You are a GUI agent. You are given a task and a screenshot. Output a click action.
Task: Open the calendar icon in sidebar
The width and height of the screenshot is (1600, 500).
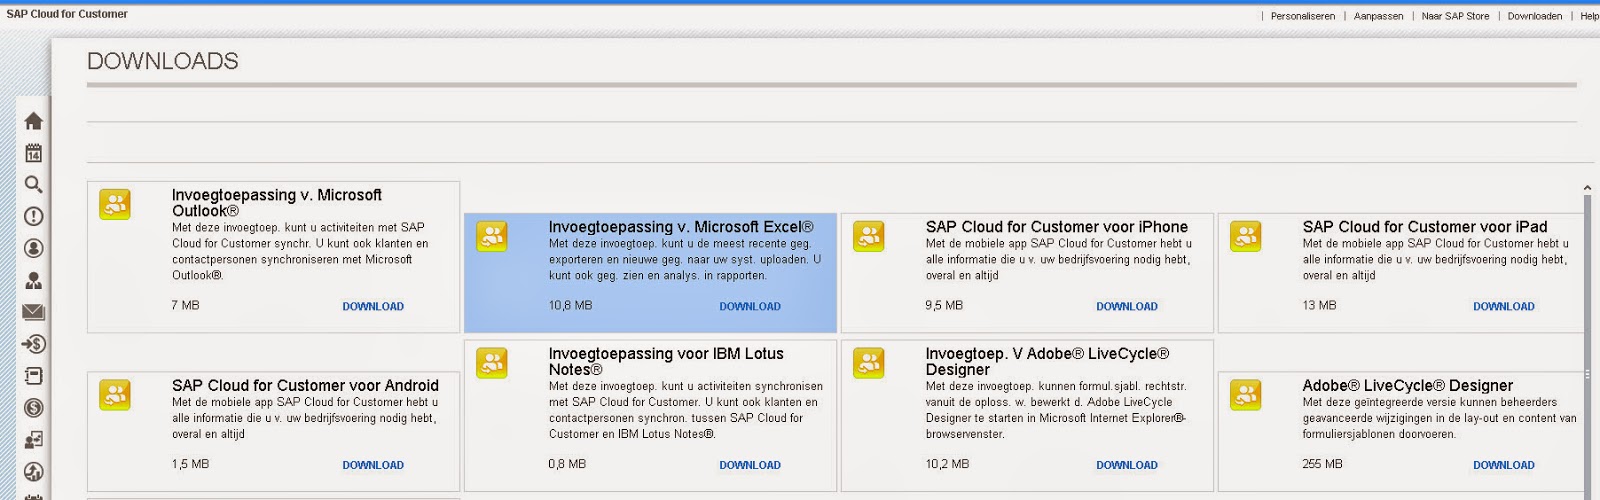click(33, 153)
